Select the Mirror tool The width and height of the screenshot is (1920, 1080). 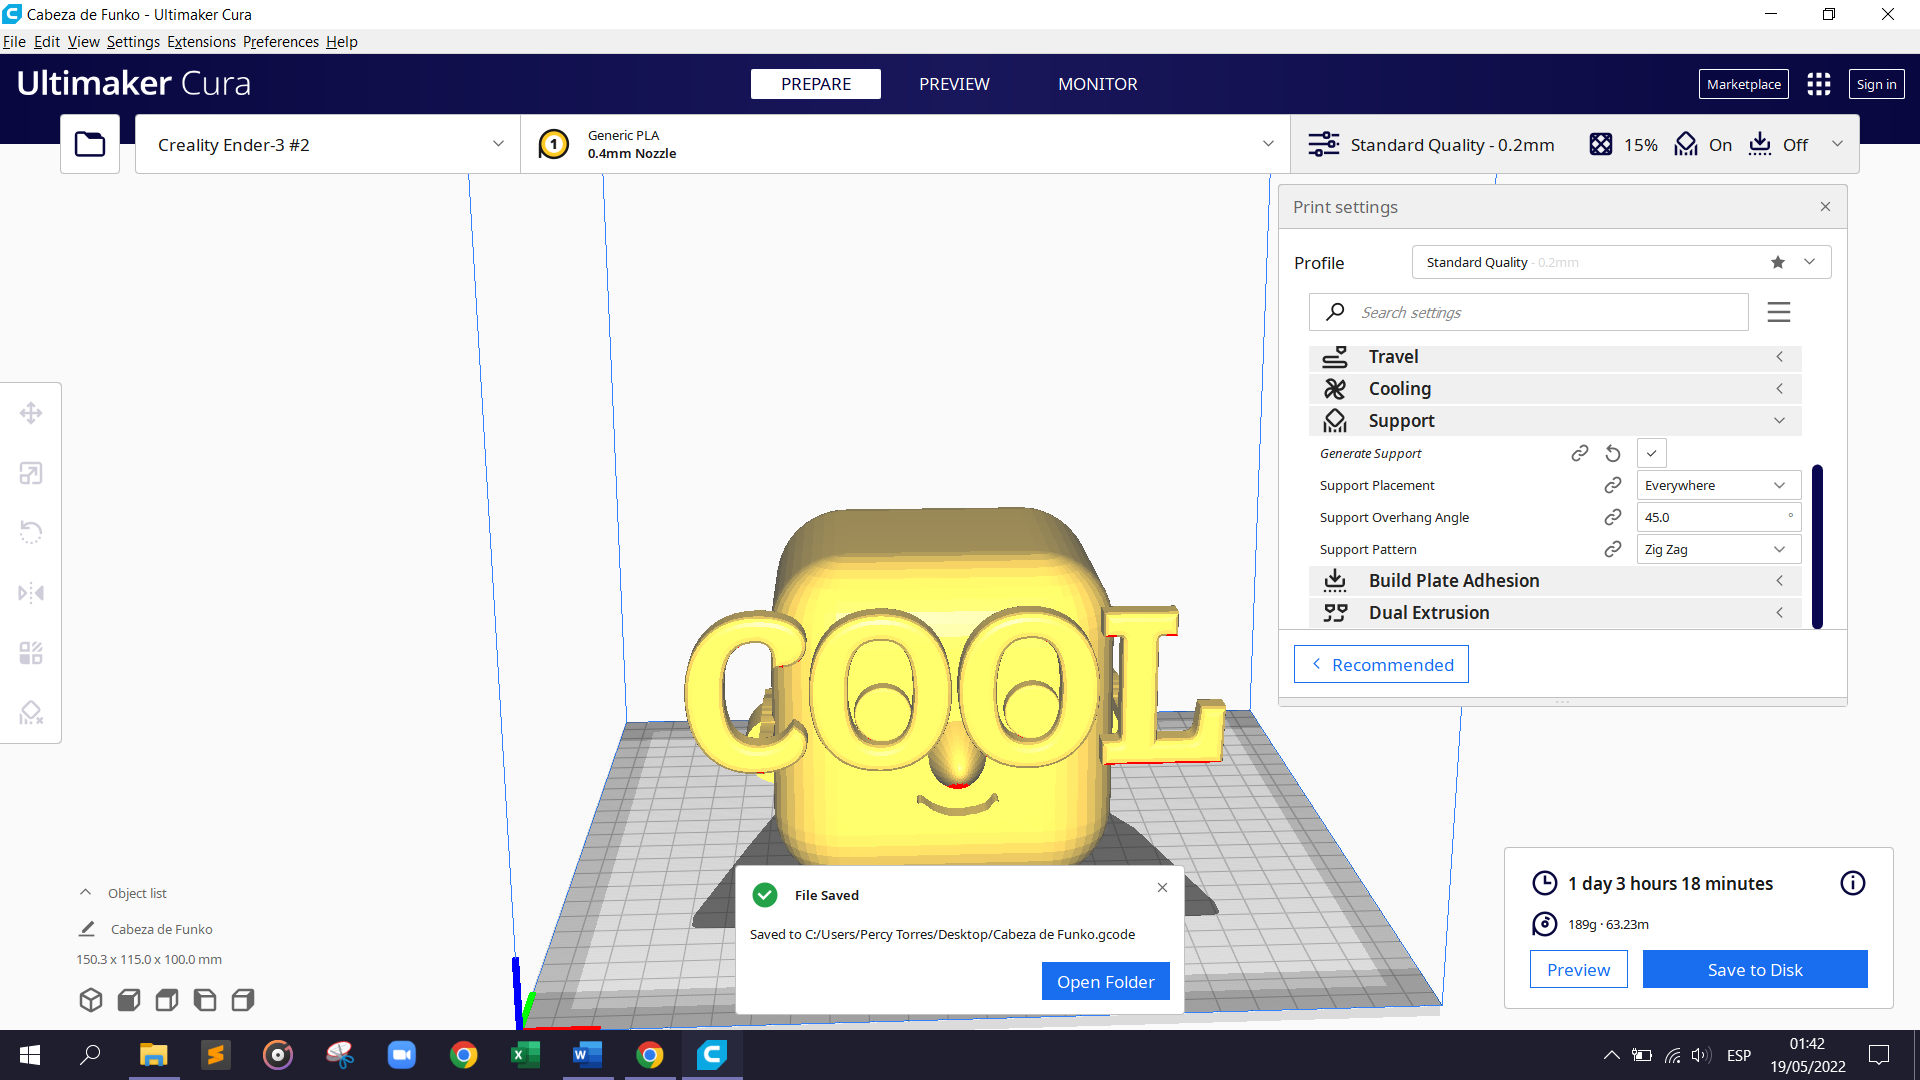(x=31, y=592)
